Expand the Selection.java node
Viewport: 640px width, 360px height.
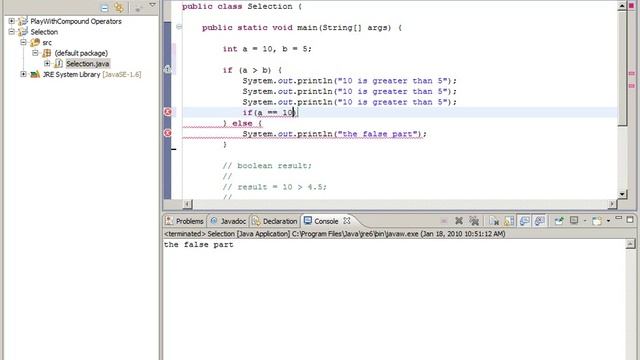tap(47, 63)
